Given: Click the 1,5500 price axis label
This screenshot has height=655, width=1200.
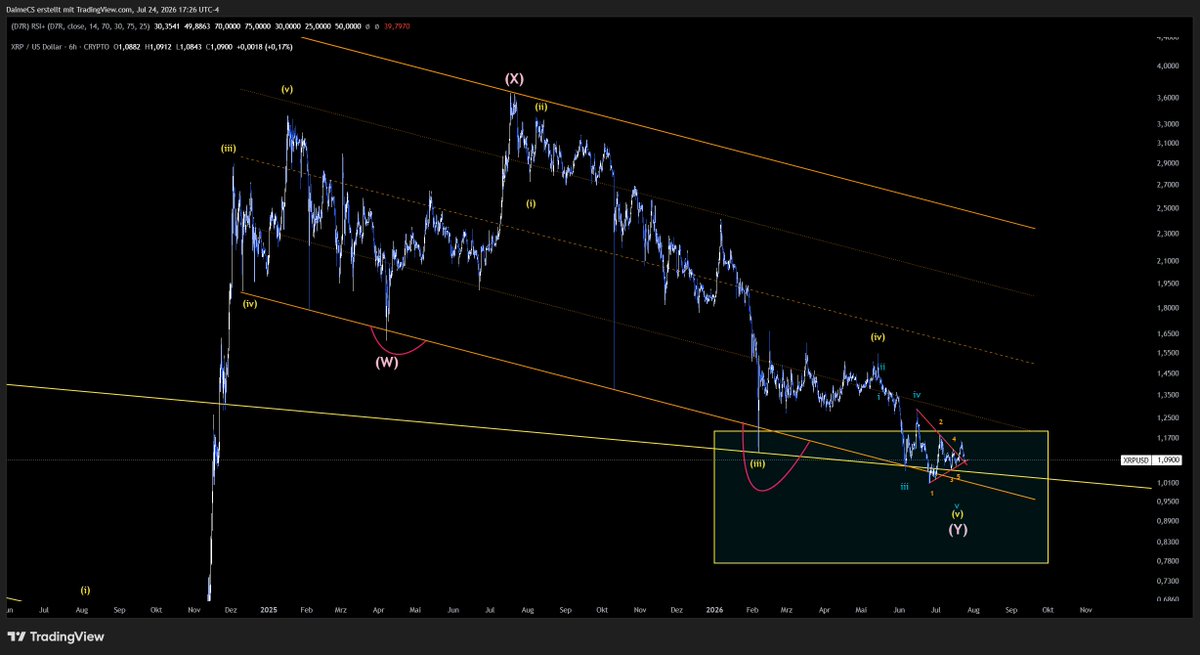Looking at the screenshot, I should [x=1166, y=352].
